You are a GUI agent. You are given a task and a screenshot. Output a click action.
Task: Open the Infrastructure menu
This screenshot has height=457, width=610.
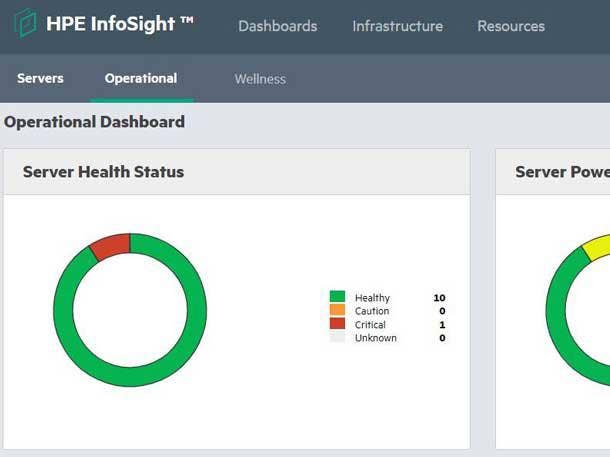coord(397,26)
